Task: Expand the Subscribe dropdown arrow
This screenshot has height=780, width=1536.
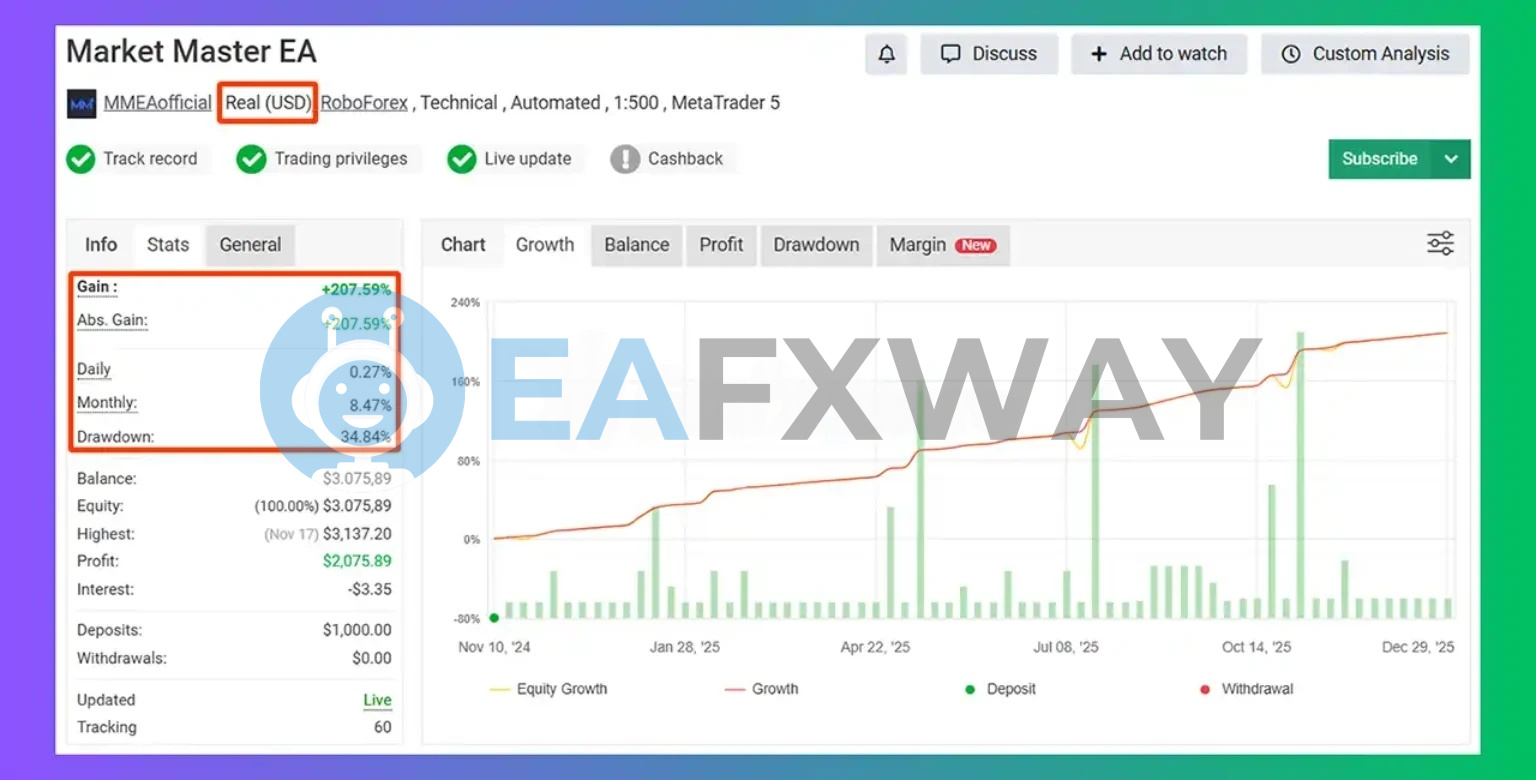Action: point(1451,159)
